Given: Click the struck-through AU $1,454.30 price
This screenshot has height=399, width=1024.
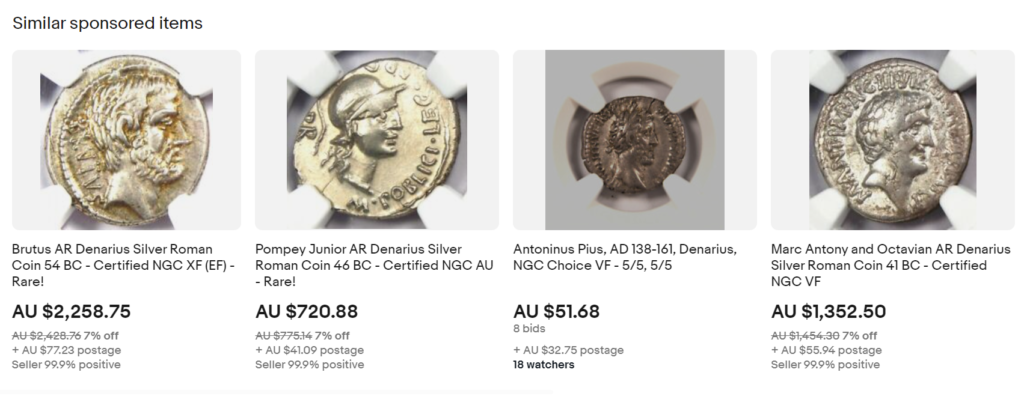Looking at the screenshot, I should click(805, 336).
